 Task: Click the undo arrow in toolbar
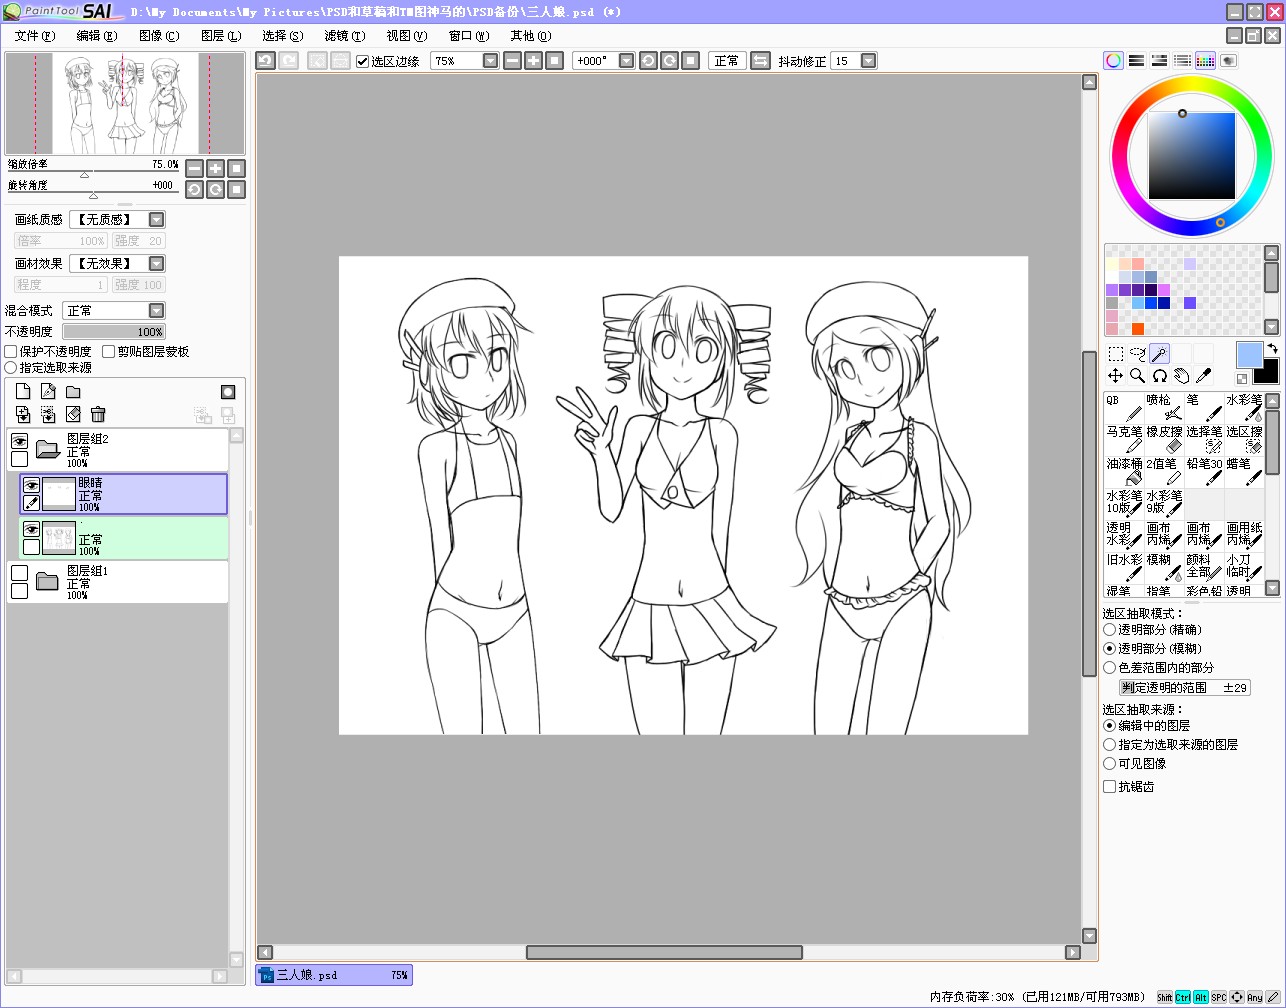point(265,61)
